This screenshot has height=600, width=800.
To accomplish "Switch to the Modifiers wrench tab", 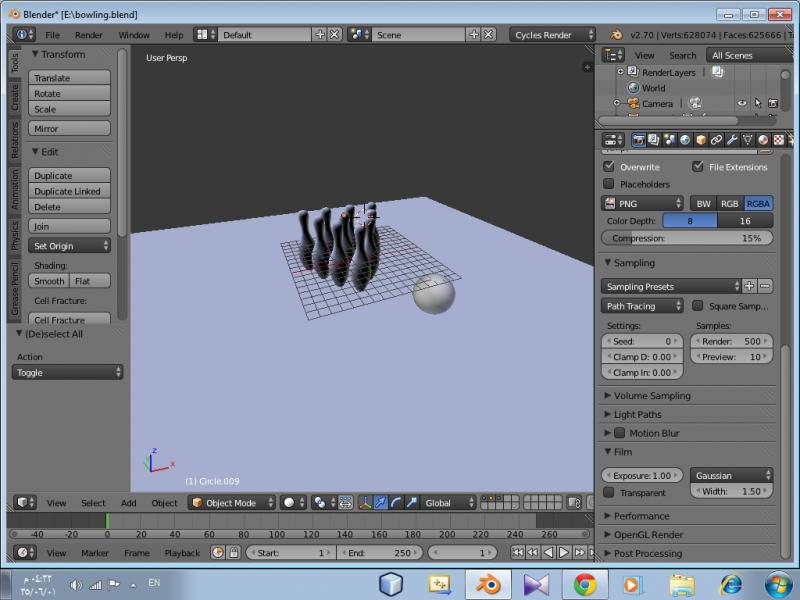I will (x=732, y=140).
